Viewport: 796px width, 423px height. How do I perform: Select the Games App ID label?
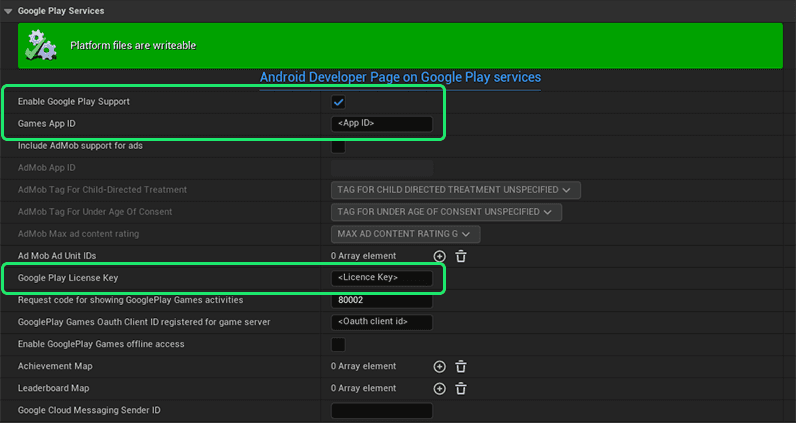47,123
